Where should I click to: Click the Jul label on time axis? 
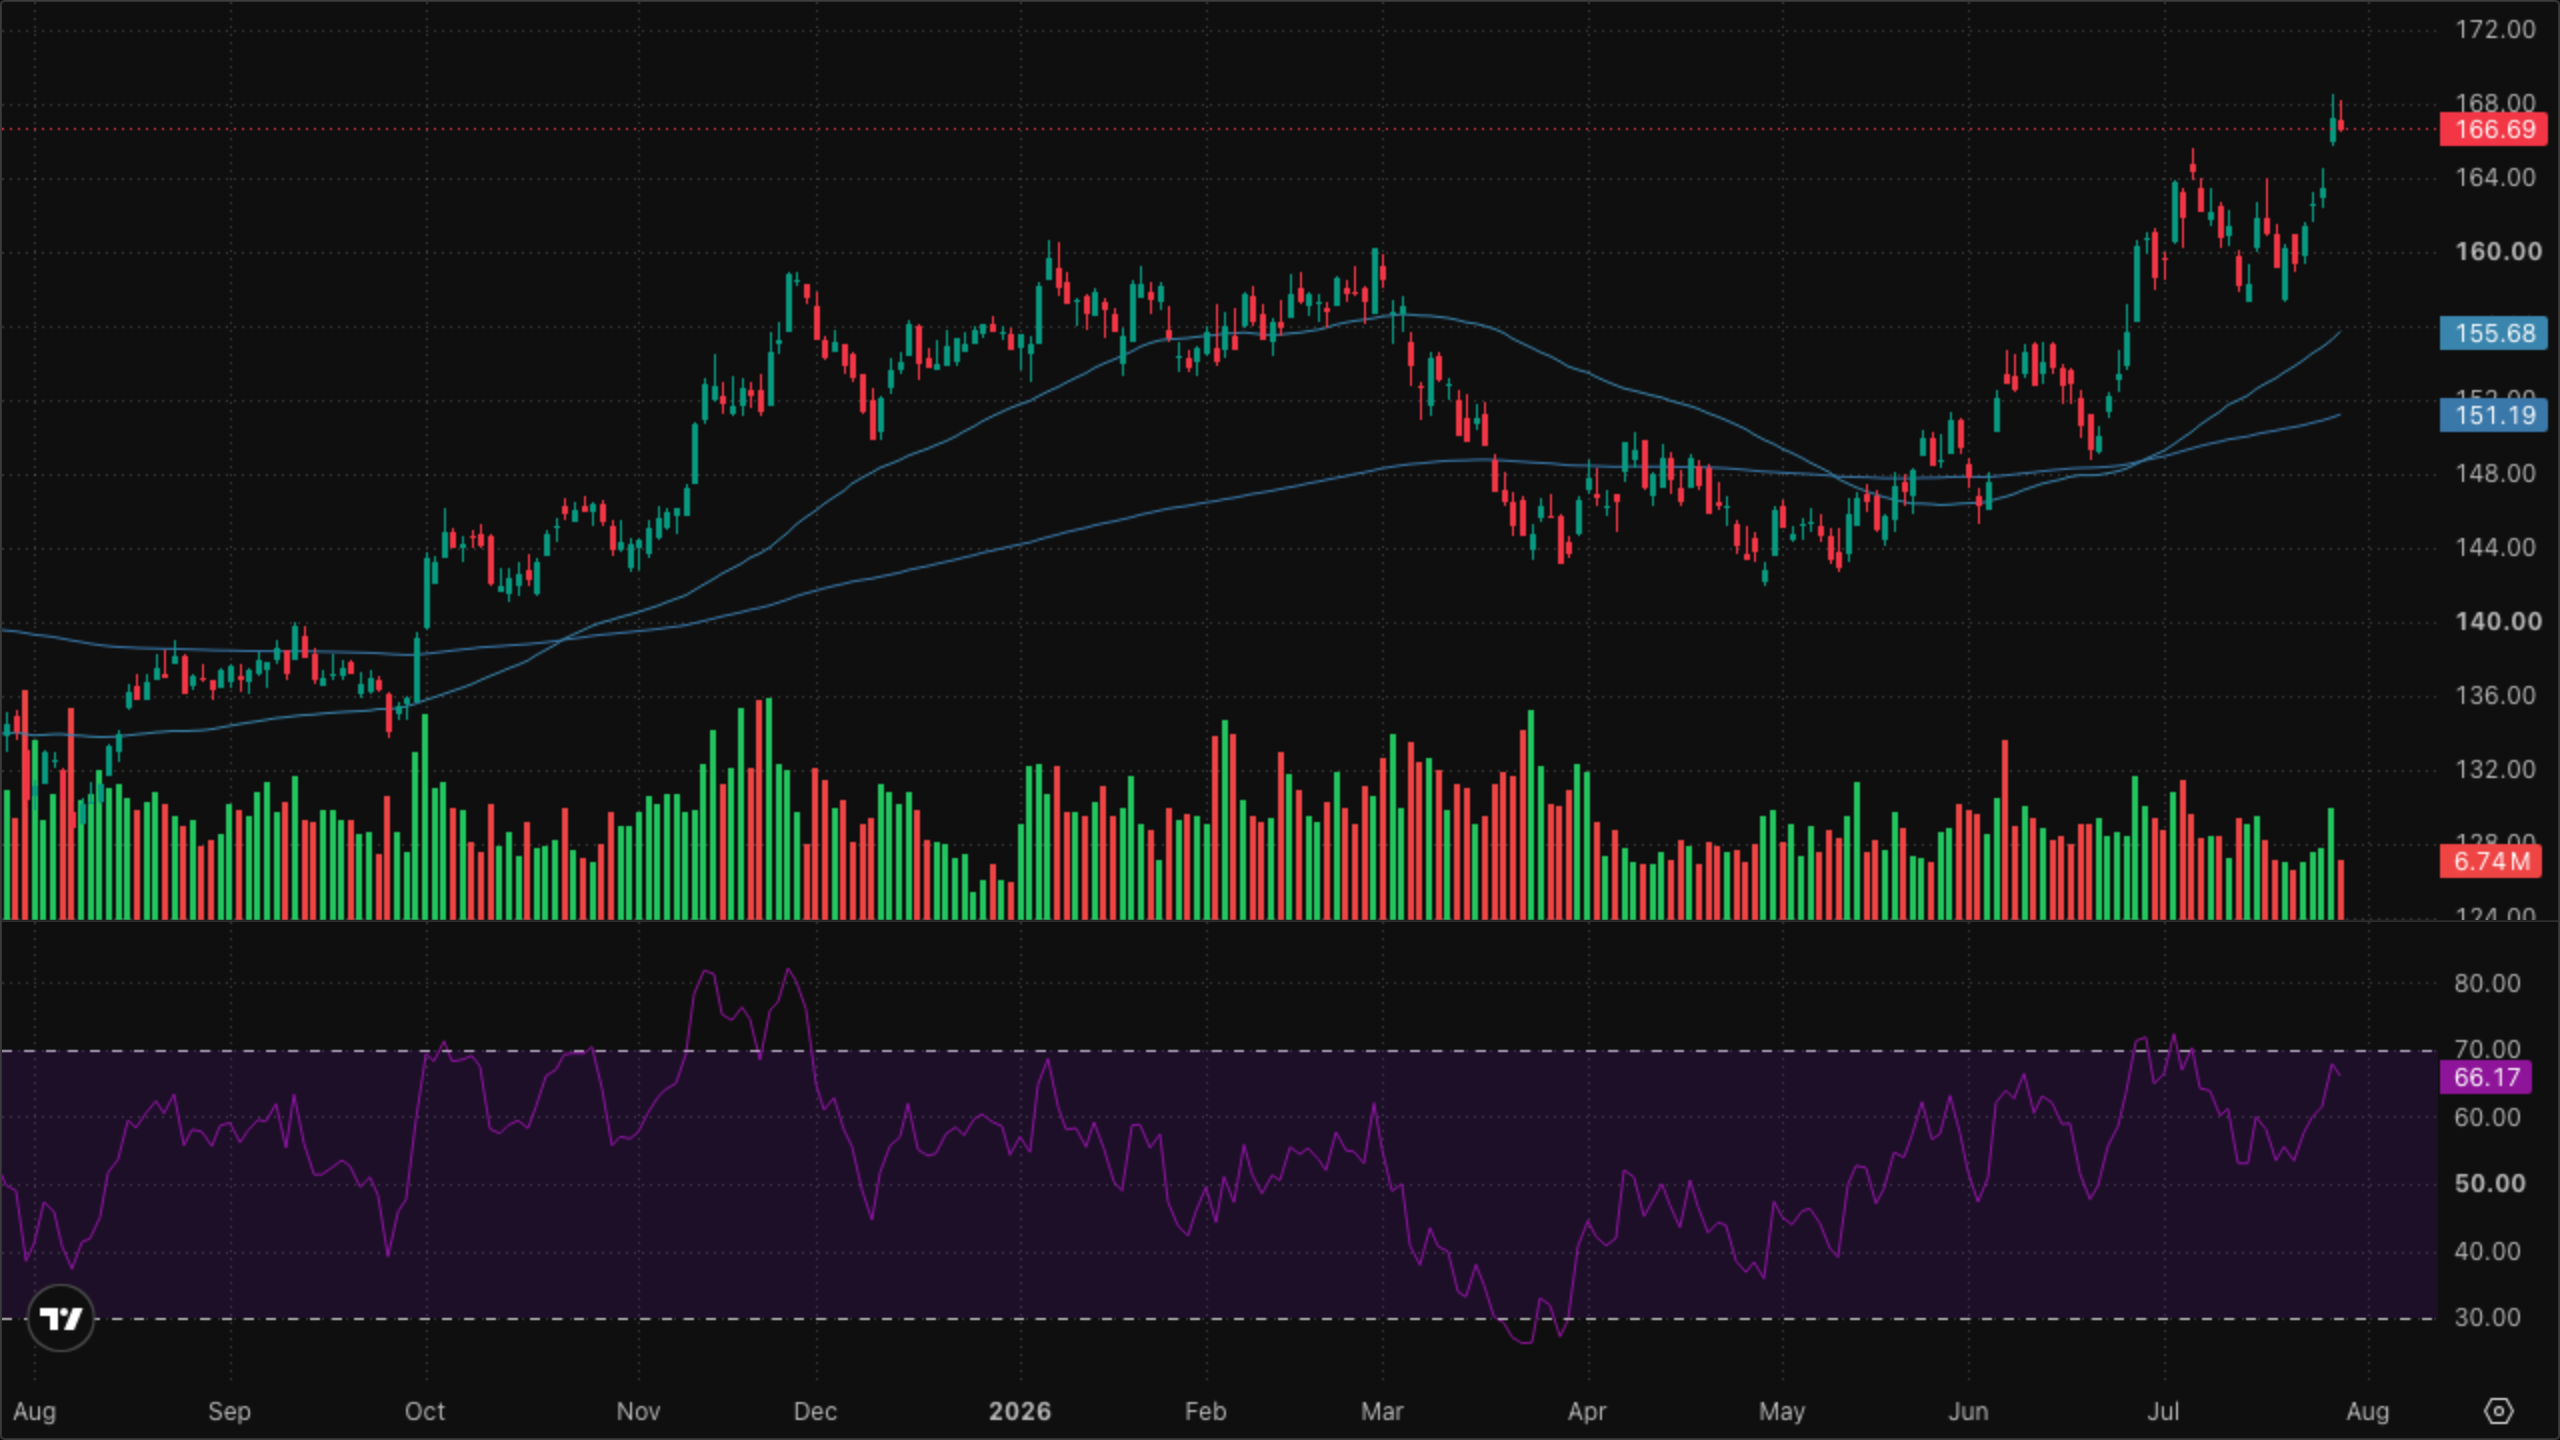click(x=2163, y=1411)
